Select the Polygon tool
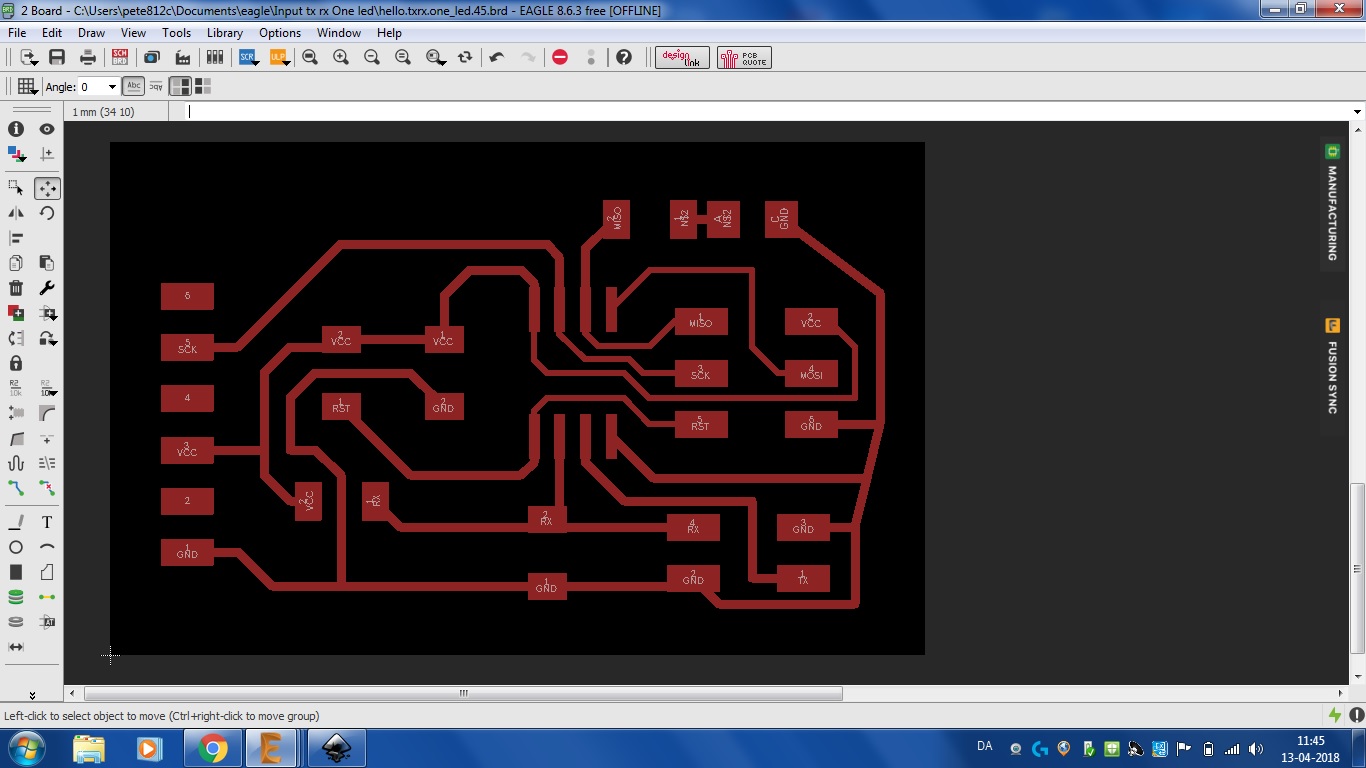The width and height of the screenshot is (1366, 768). click(47, 572)
